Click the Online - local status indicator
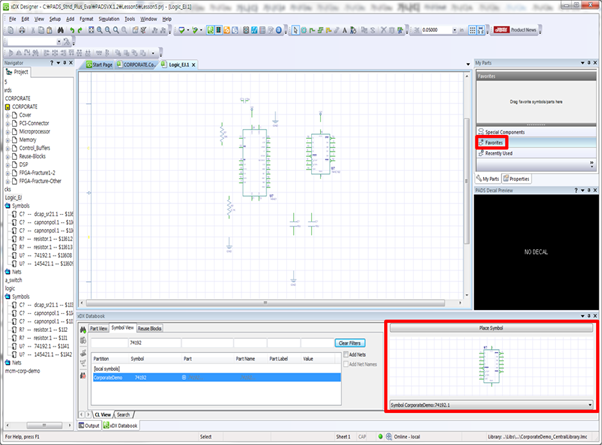This screenshot has width=602, height=445. [x=403, y=437]
